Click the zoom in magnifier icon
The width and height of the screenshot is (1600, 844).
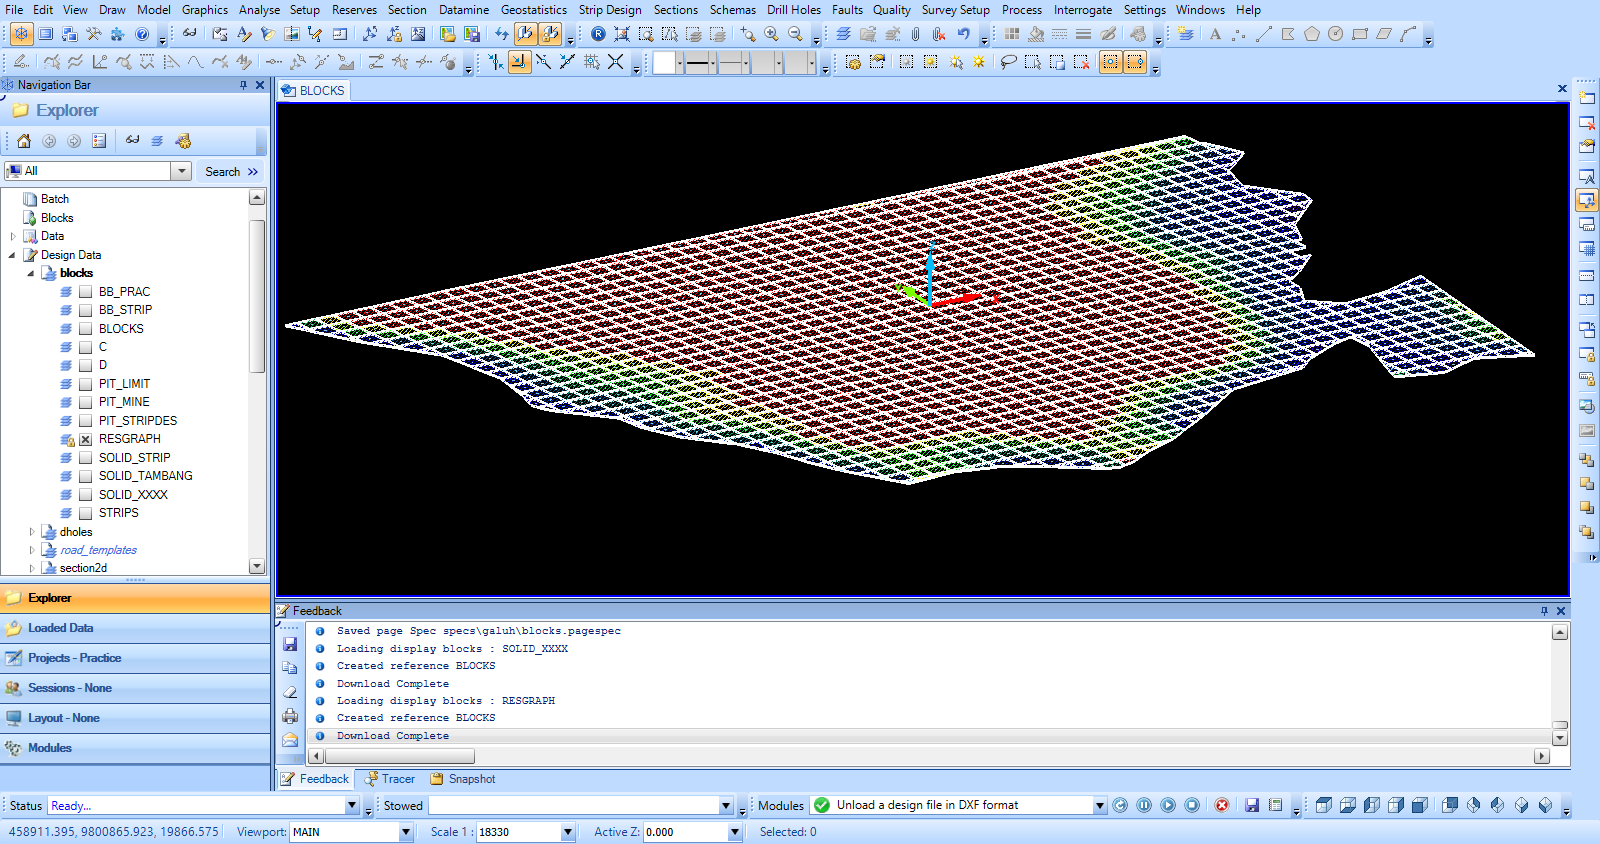point(771,34)
